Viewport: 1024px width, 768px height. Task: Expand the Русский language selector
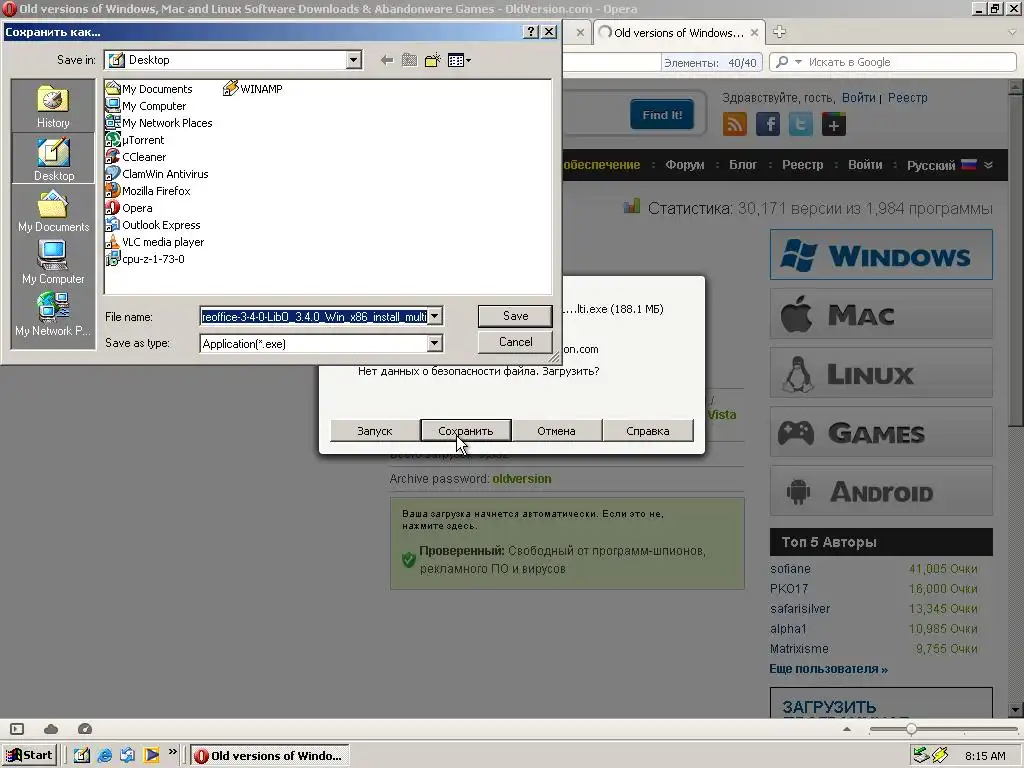950,165
